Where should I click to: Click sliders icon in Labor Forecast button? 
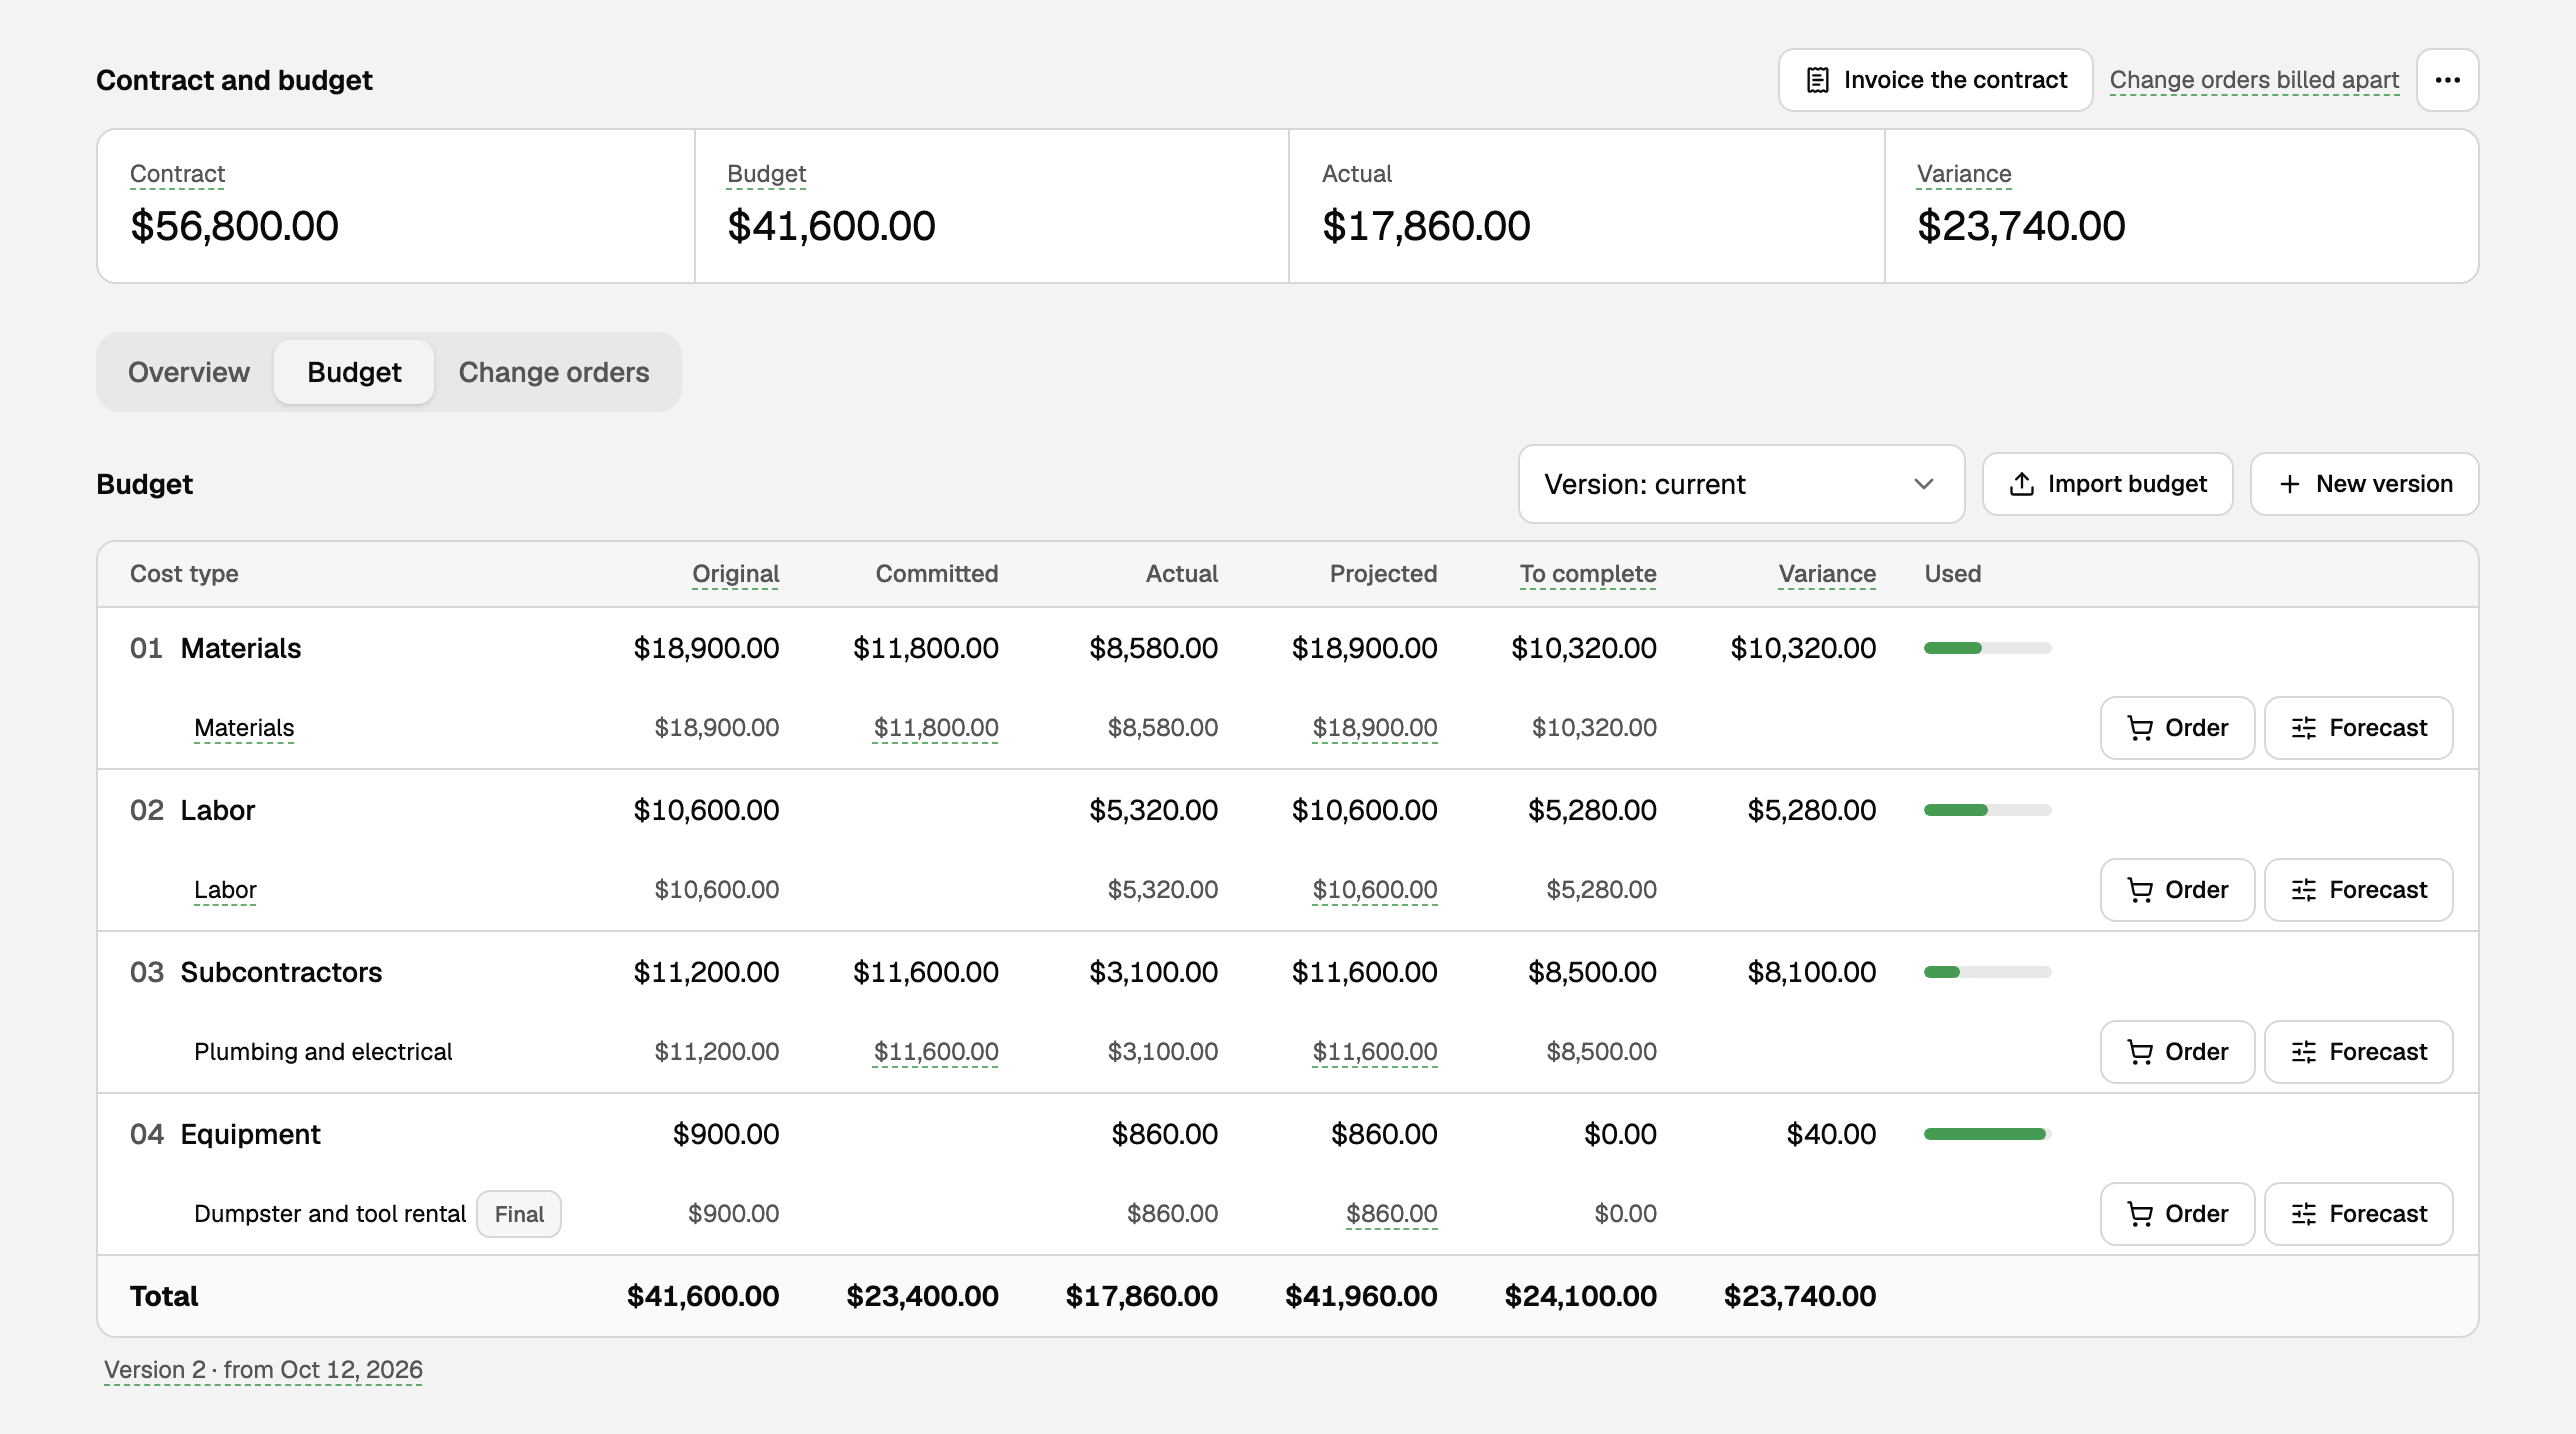pos(2304,890)
